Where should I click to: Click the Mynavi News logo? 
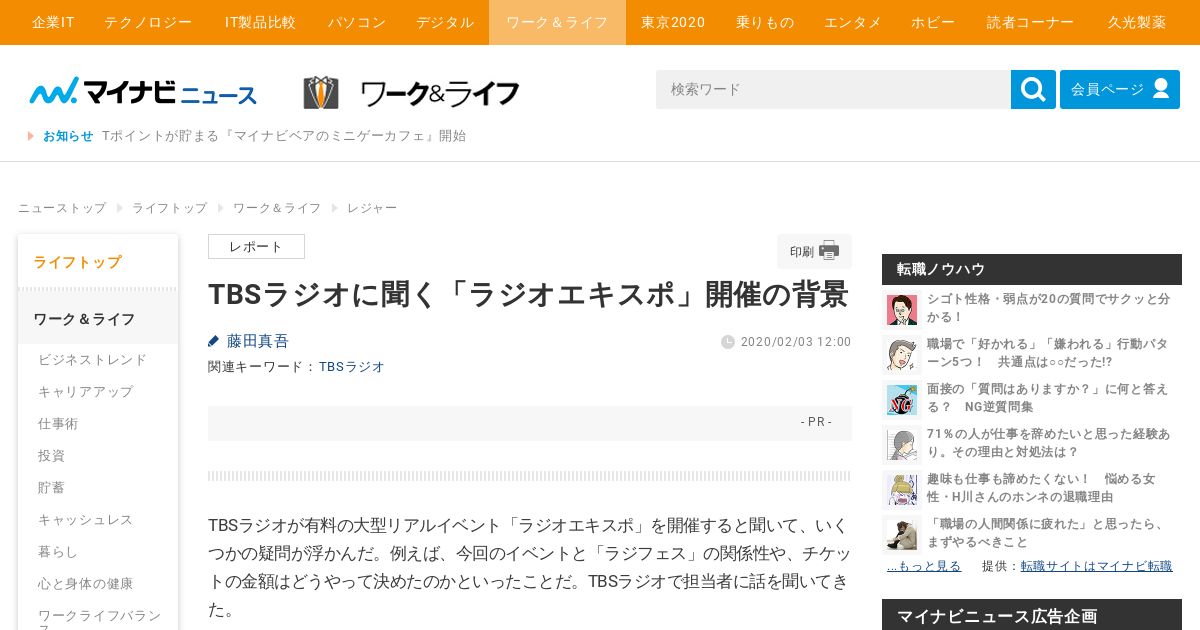(143, 93)
